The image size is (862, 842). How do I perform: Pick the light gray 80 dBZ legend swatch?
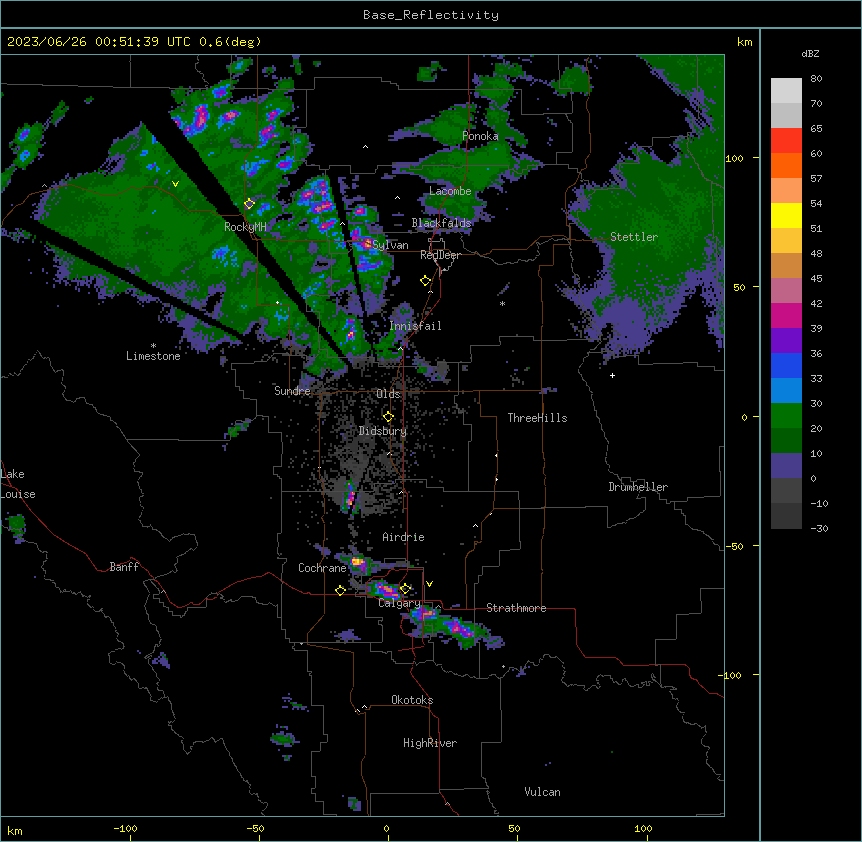point(786,91)
